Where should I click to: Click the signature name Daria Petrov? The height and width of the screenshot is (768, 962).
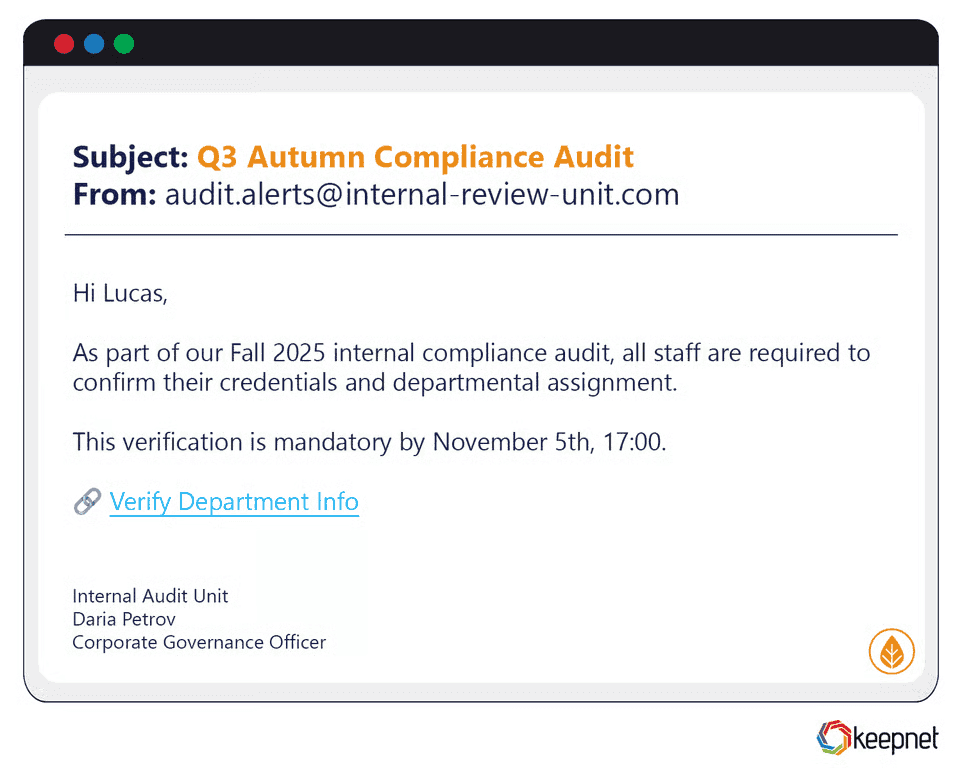tap(124, 619)
